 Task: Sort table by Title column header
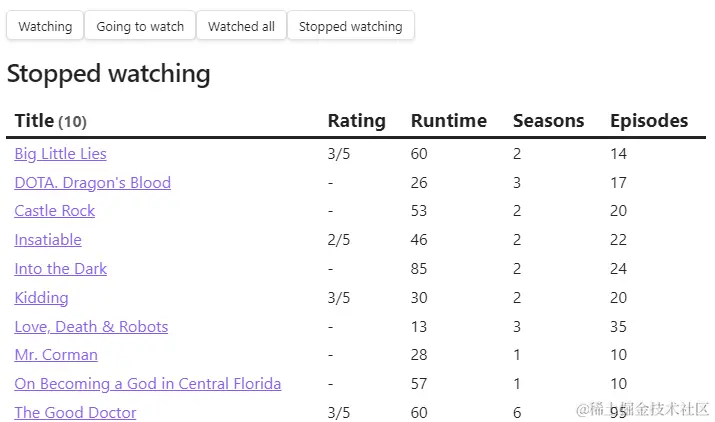(34, 121)
